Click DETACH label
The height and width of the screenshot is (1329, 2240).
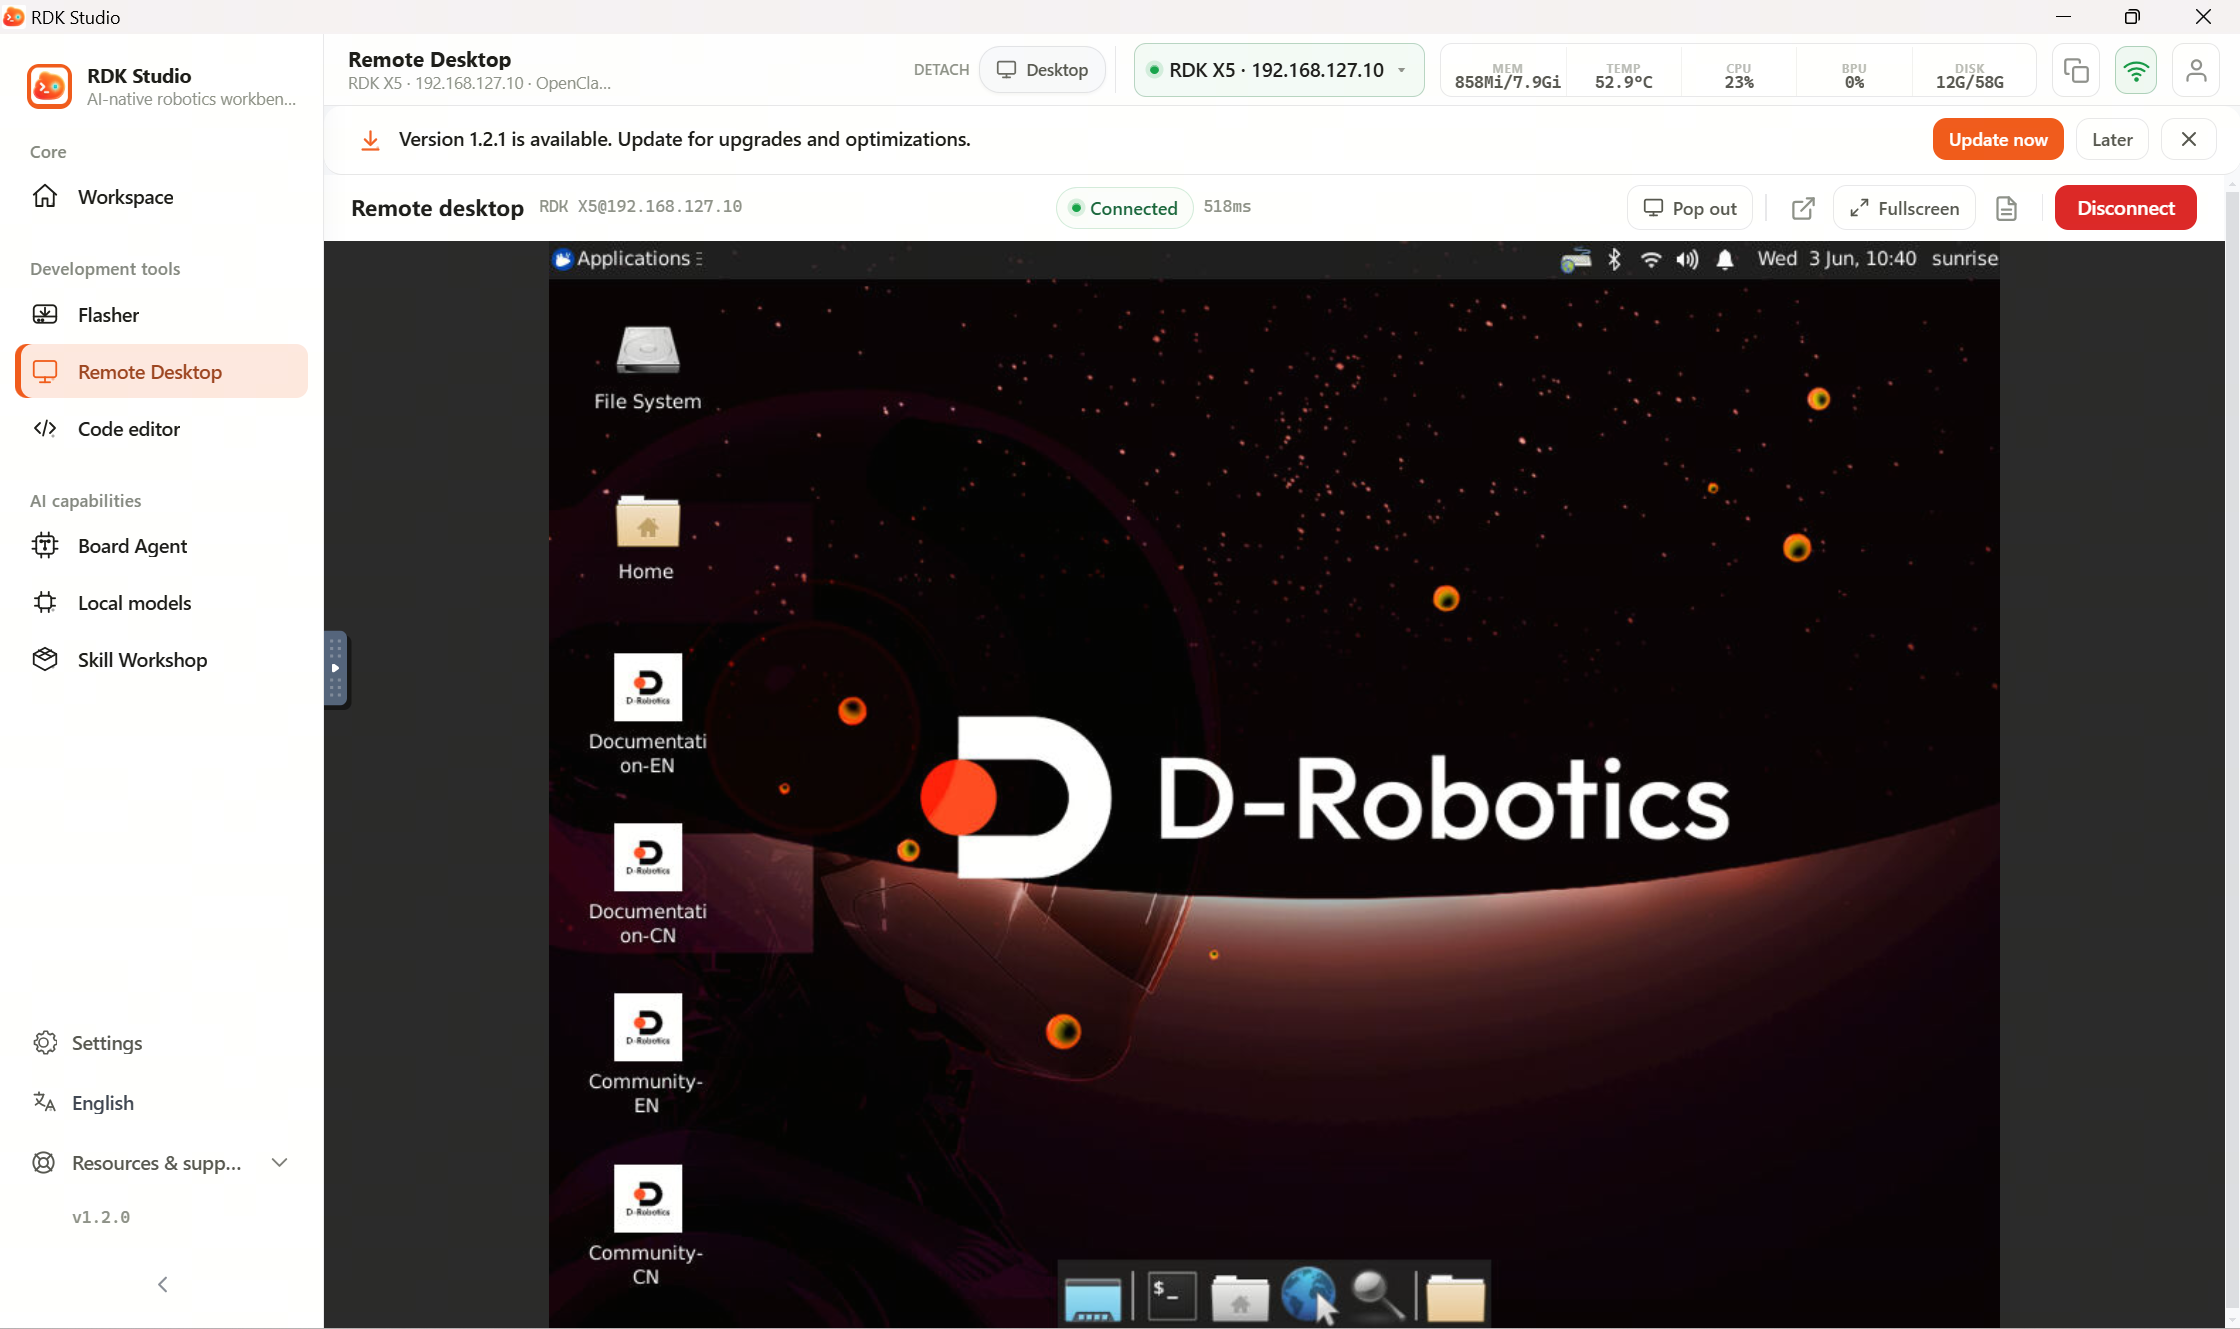(941, 70)
